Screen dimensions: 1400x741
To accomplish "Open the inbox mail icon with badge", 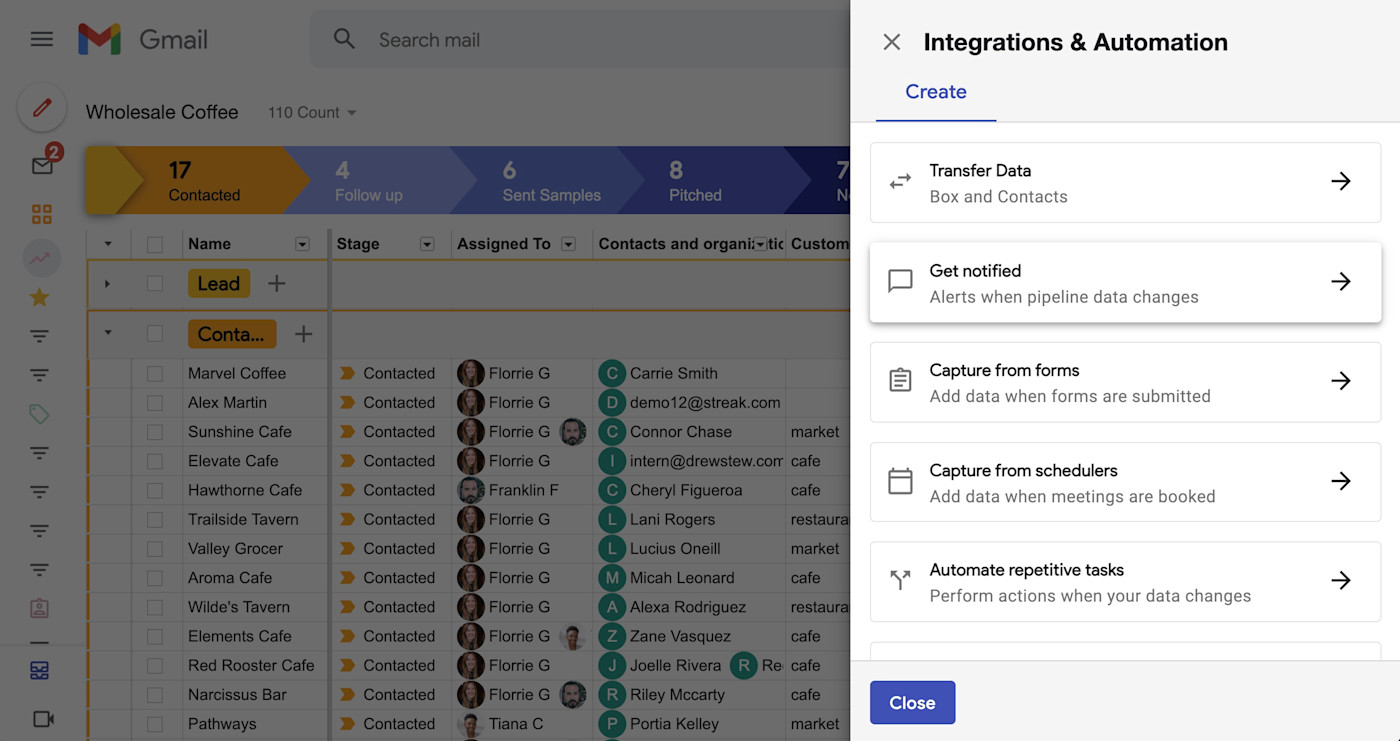I will (x=42, y=165).
